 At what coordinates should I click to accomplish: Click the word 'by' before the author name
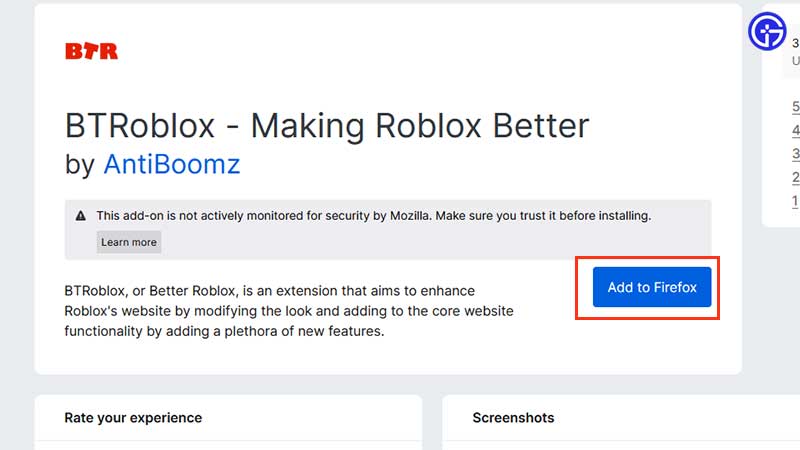(x=80, y=165)
